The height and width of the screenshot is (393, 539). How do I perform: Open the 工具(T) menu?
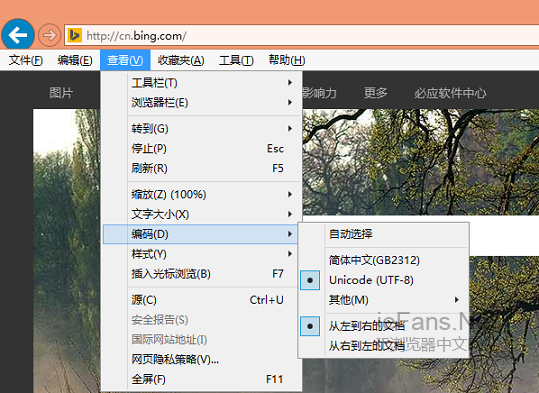click(x=236, y=61)
